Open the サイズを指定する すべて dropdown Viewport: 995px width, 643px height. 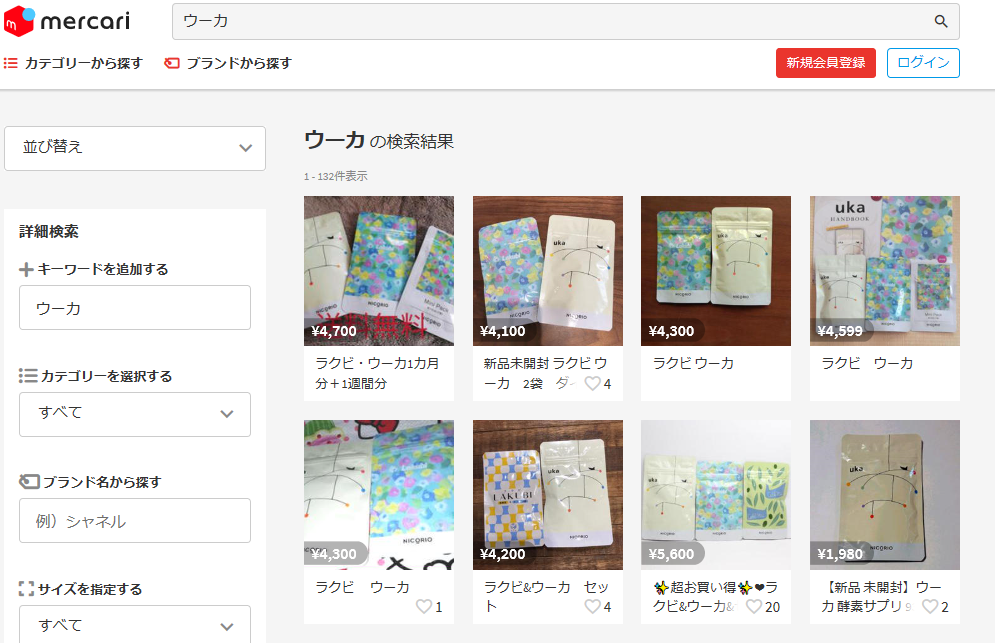135,625
